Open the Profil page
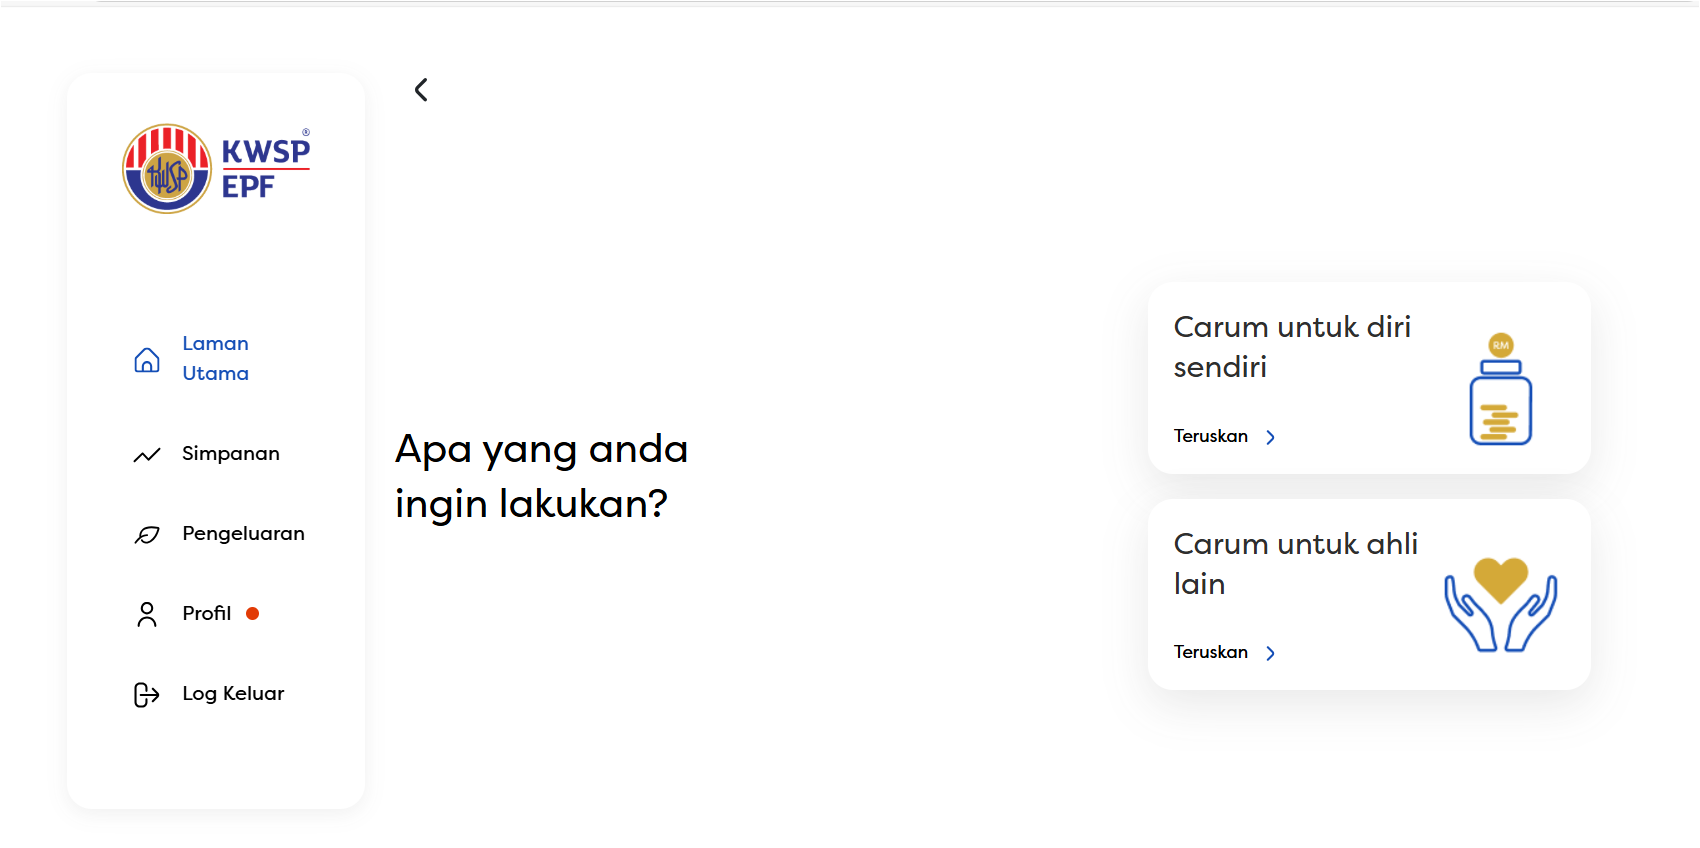1700x848 pixels. 206,613
